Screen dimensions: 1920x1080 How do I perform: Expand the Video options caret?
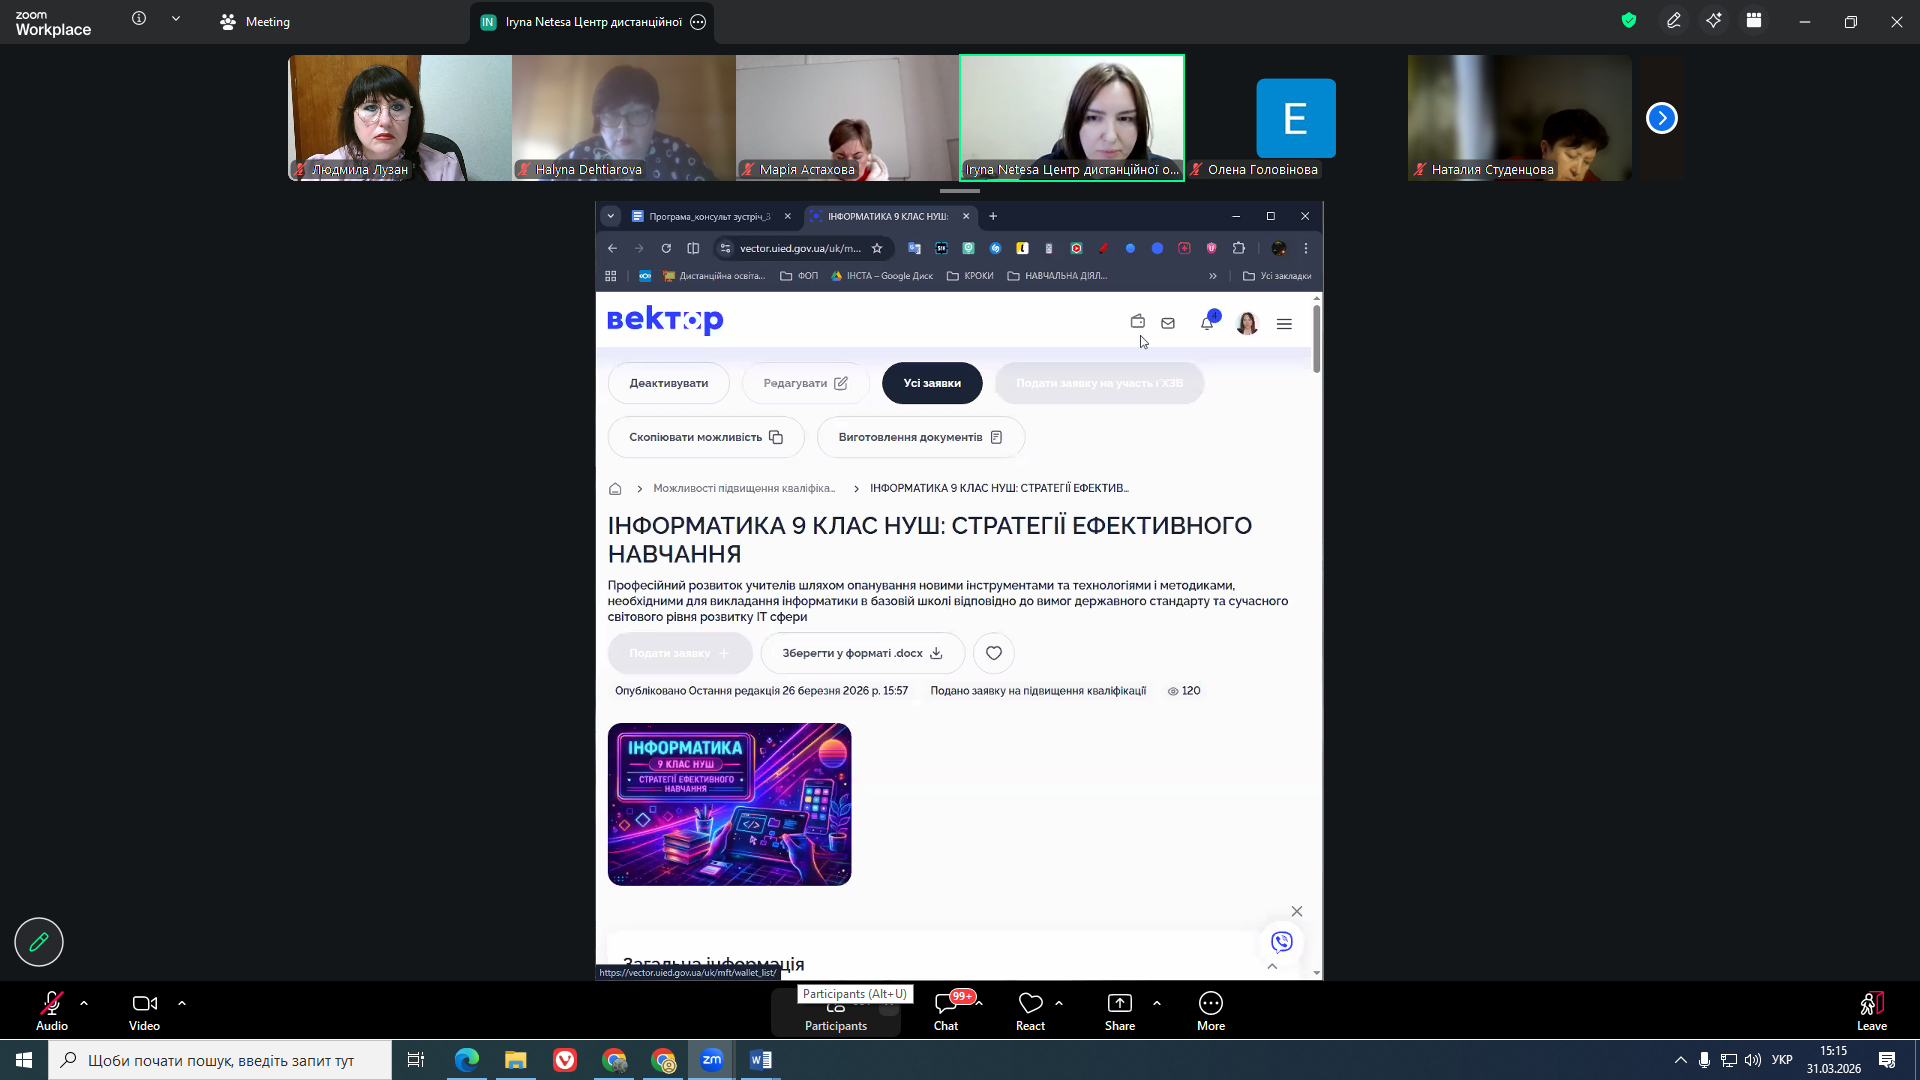point(182,1002)
